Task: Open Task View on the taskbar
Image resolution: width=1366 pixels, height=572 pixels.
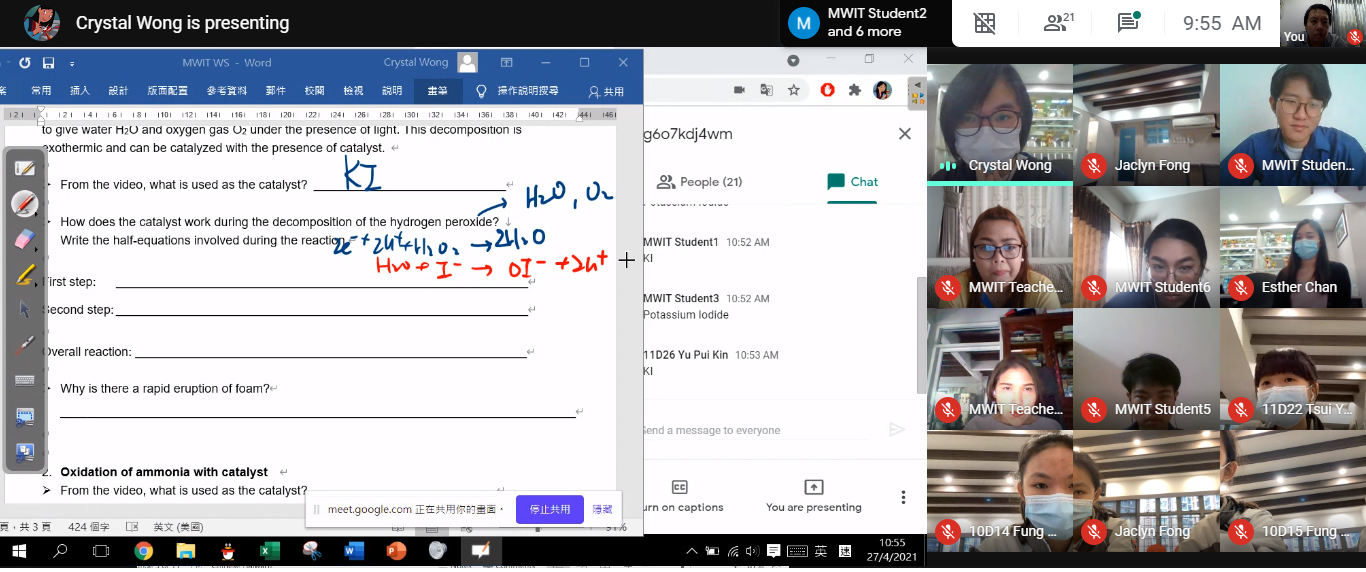Action: (101, 551)
